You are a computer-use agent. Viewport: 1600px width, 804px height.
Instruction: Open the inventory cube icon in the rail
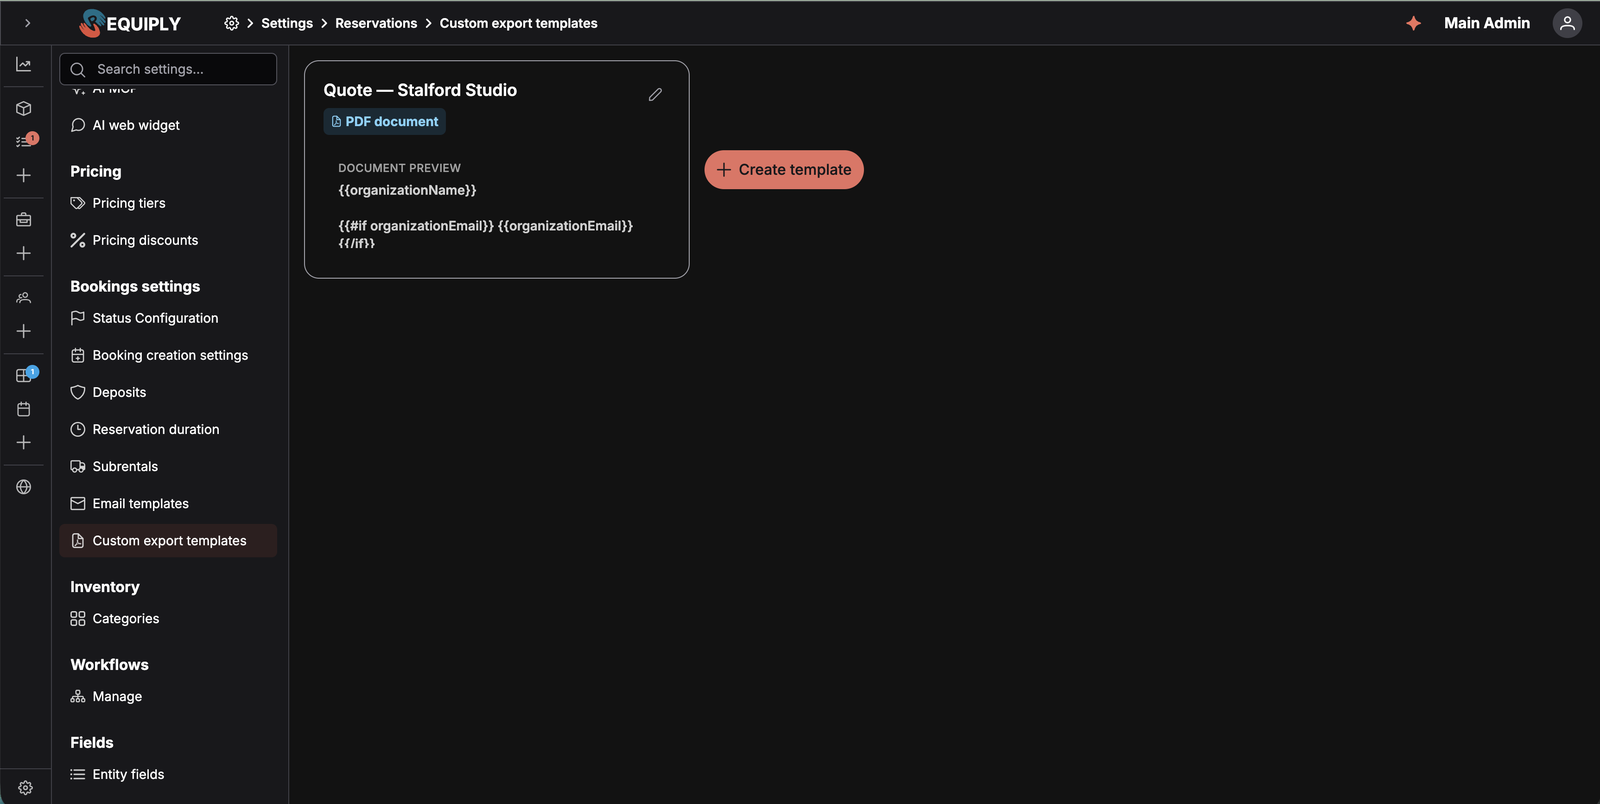click(x=24, y=108)
